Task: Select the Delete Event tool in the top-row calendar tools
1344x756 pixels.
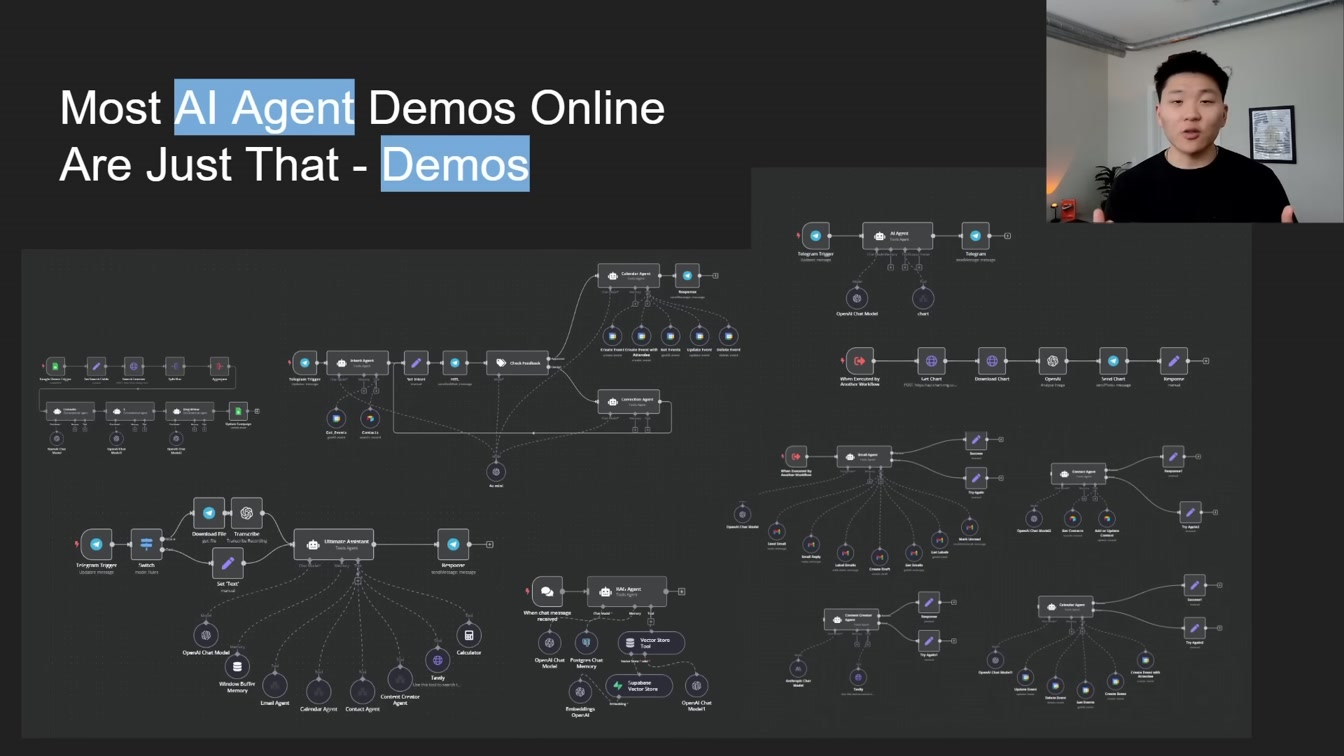Action: click(728, 336)
